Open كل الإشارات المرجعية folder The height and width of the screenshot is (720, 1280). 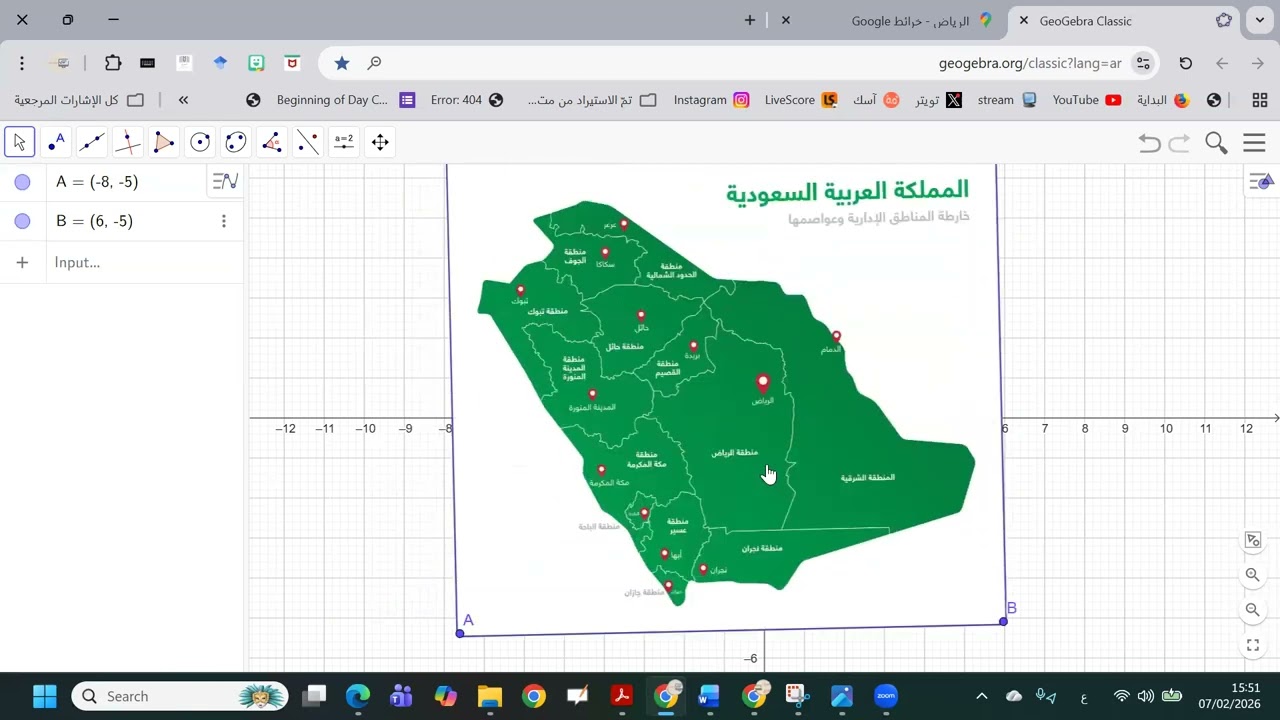pyautogui.click(x=79, y=100)
